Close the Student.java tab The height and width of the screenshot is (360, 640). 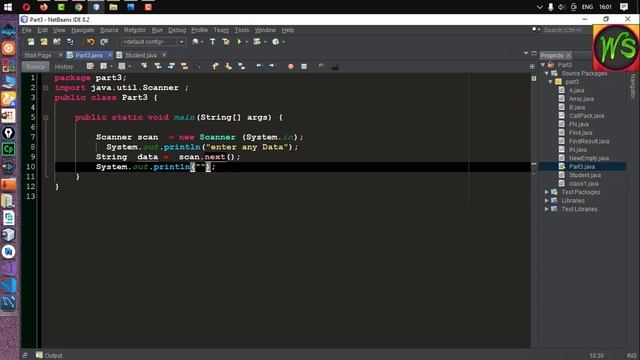[x=164, y=55]
